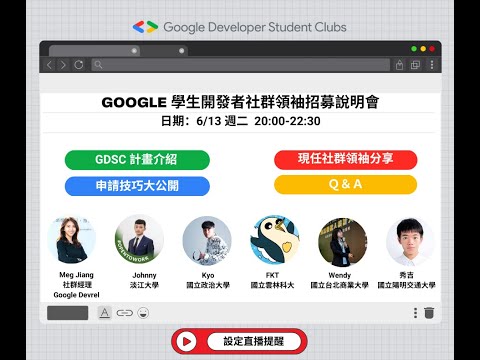Click into the browser address bar

[x=240, y=65]
